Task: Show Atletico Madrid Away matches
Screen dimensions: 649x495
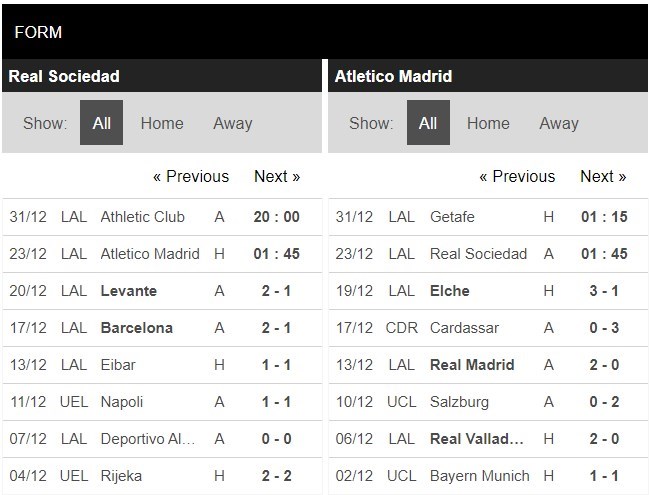Action: [x=559, y=123]
